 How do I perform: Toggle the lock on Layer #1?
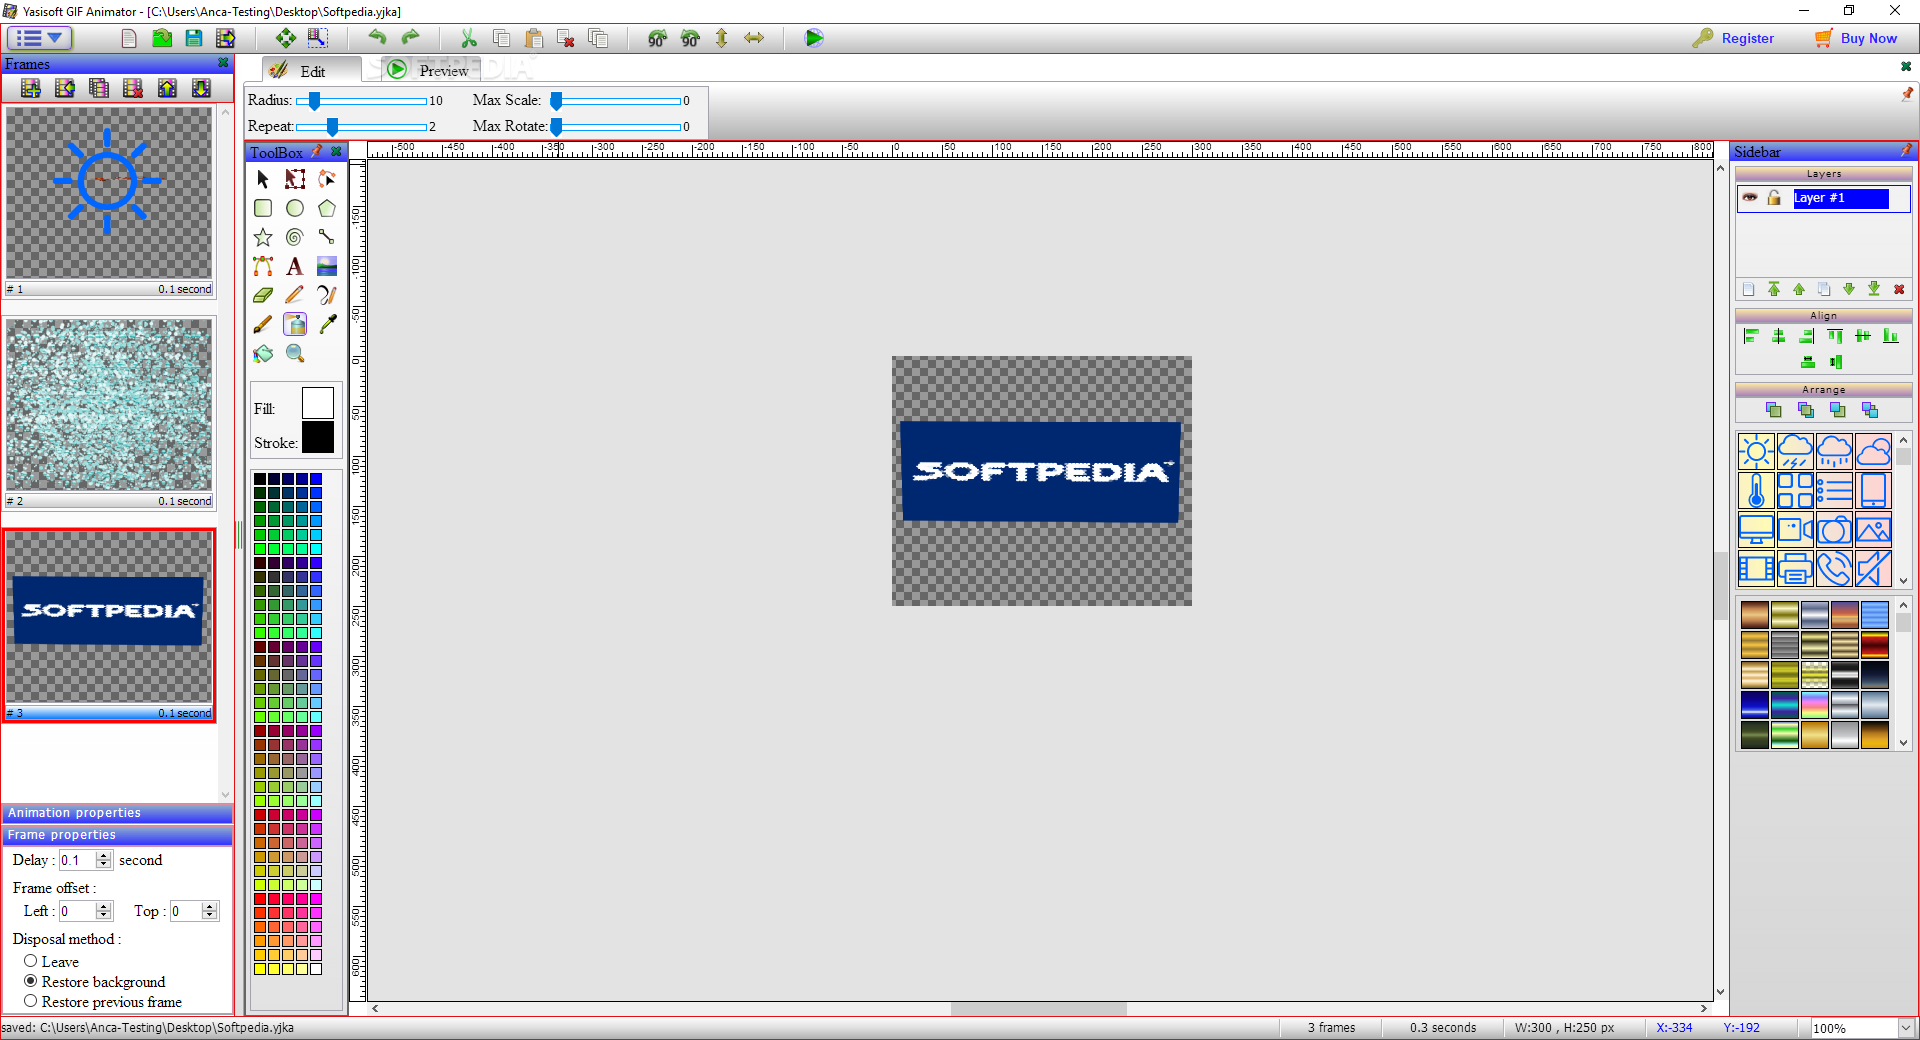(1774, 198)
